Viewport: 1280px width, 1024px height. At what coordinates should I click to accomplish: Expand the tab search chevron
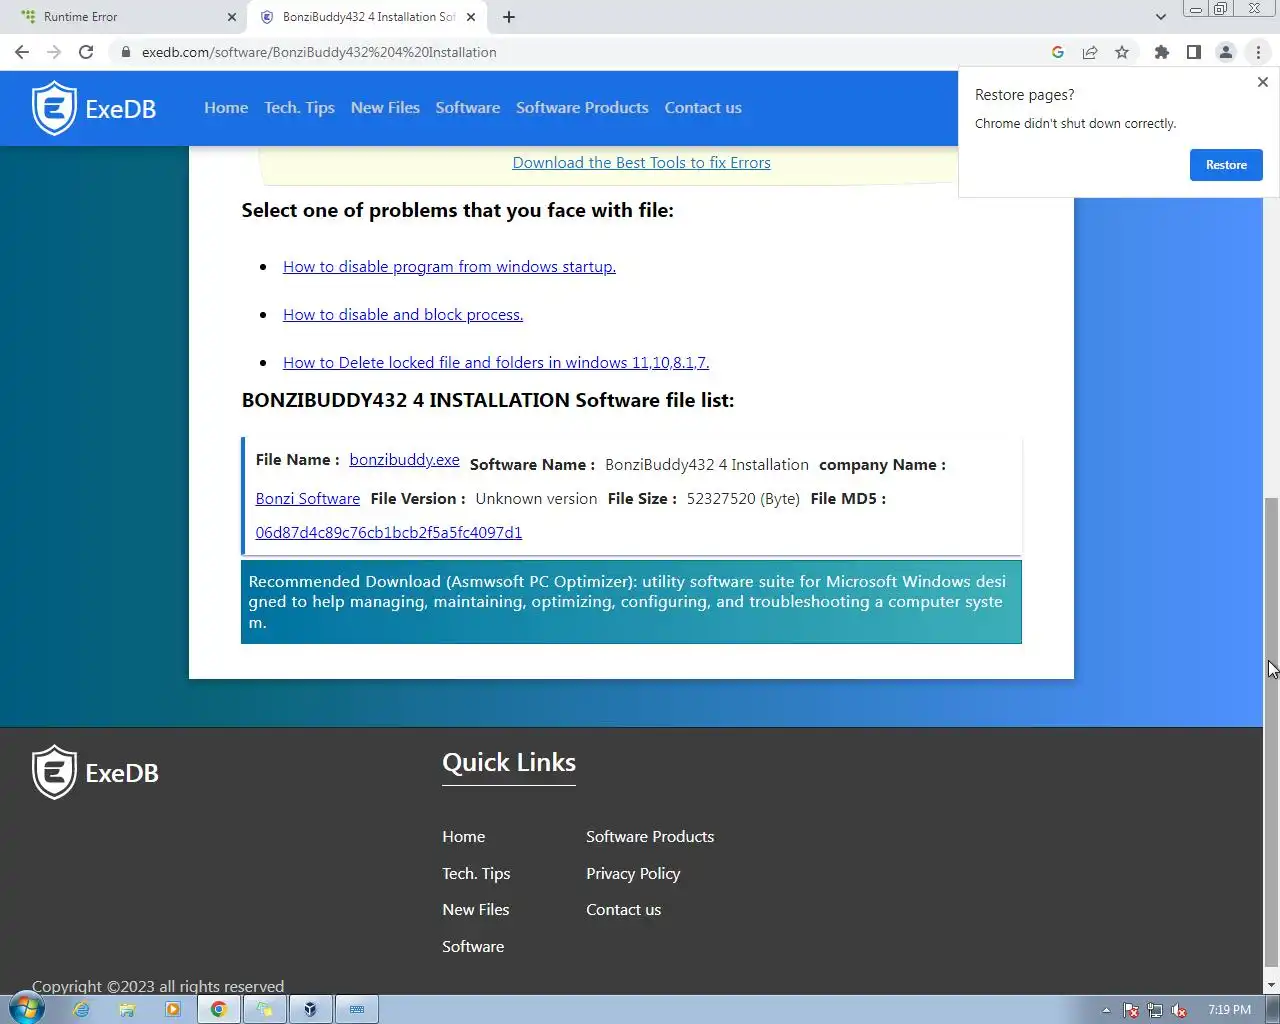coord(1161,17)
